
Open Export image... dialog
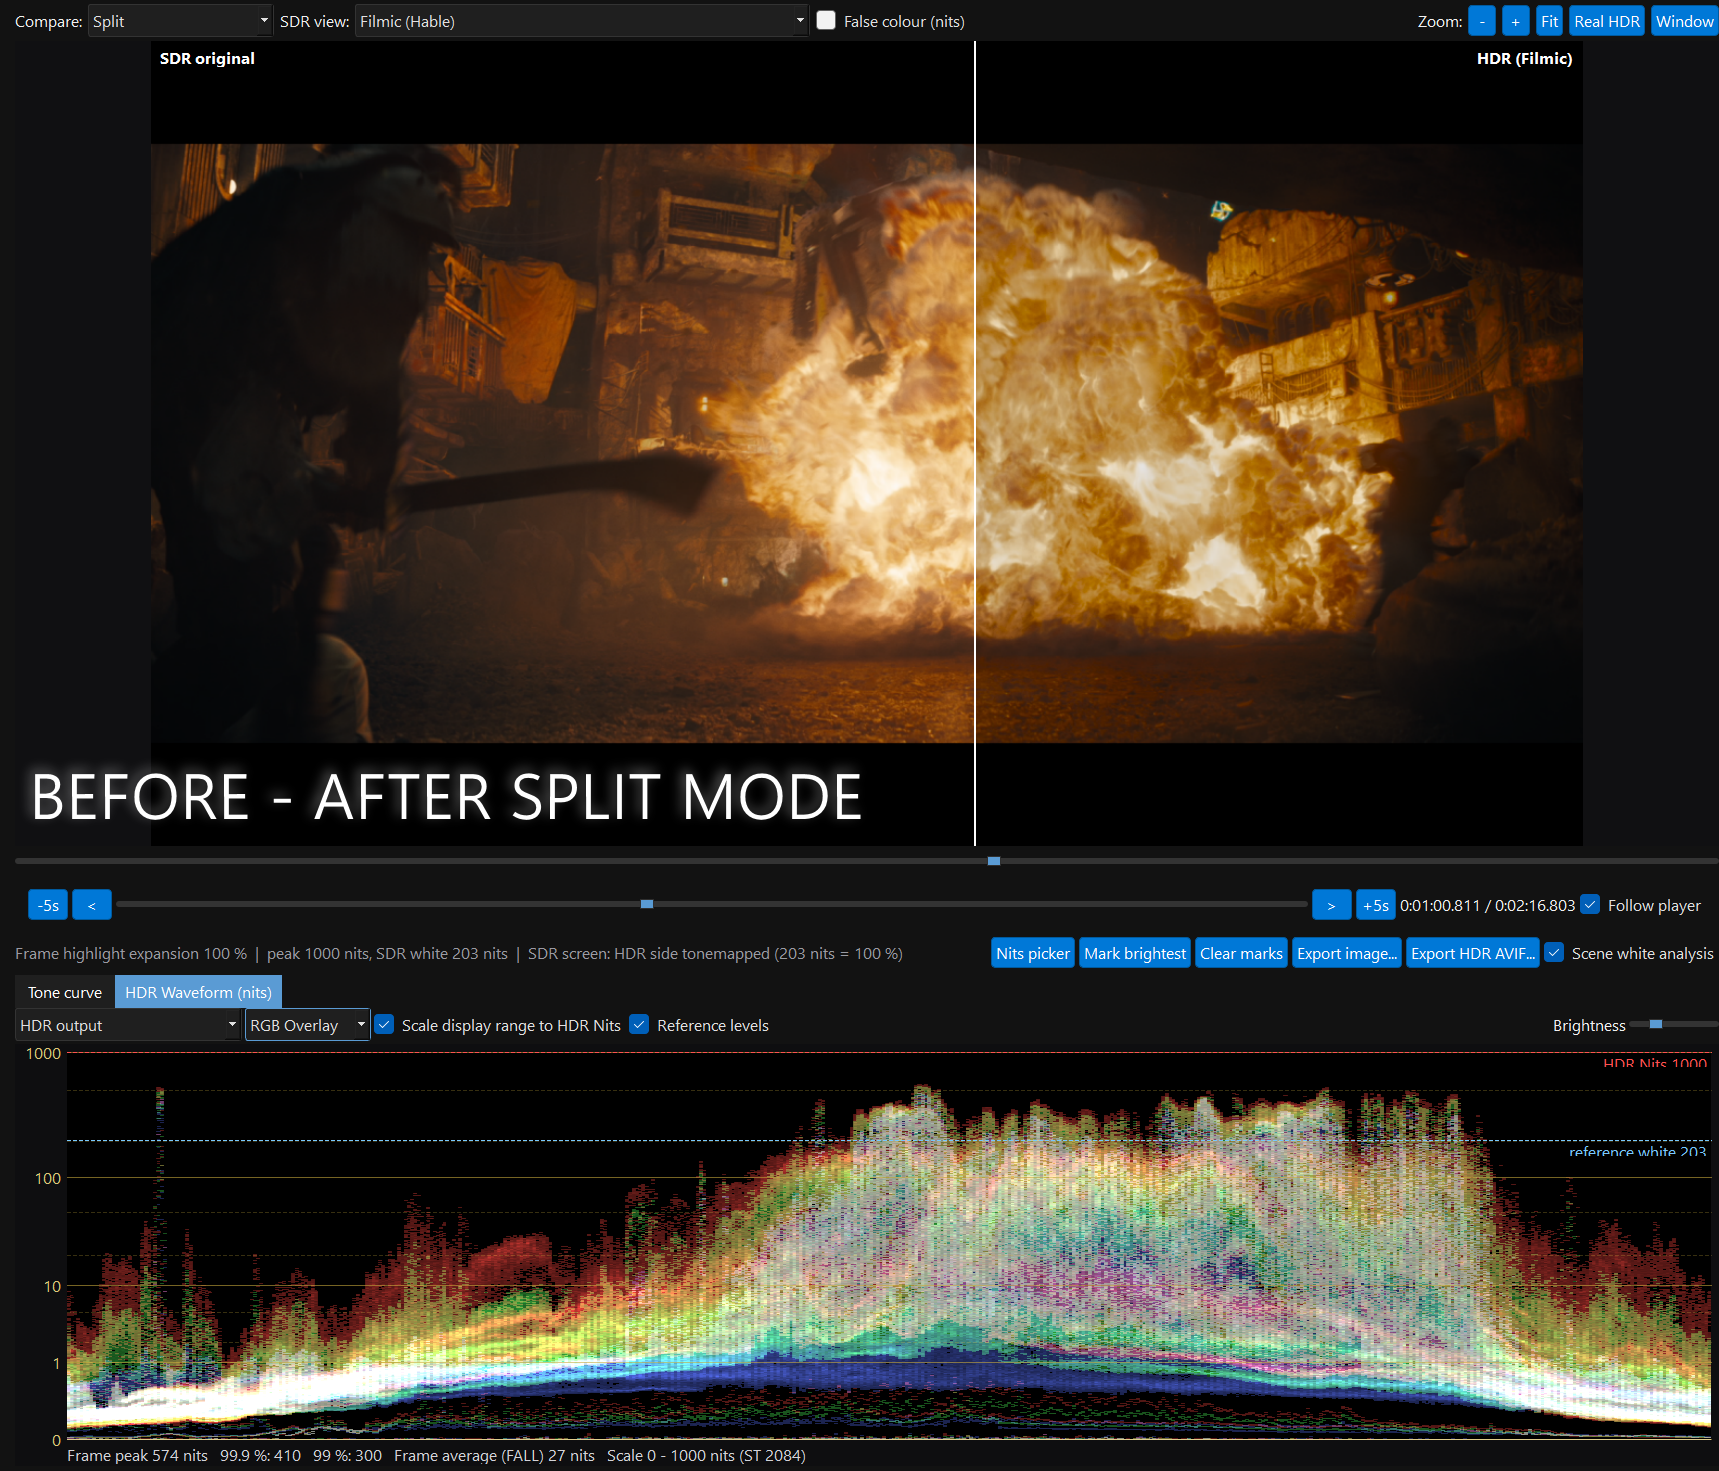pos(1347,953)
